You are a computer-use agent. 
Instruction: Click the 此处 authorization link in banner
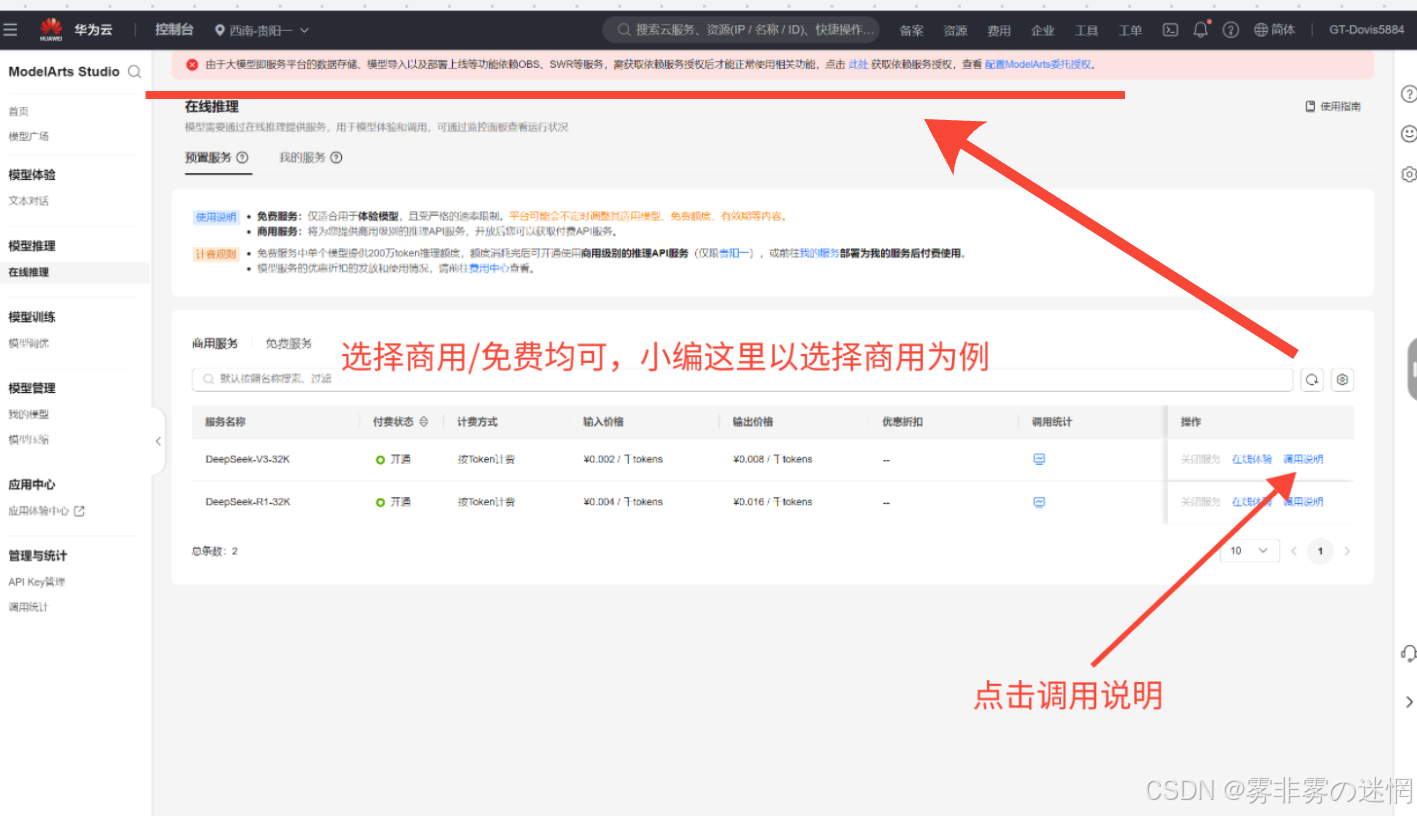pyautogui.click(x=858, y=65)
